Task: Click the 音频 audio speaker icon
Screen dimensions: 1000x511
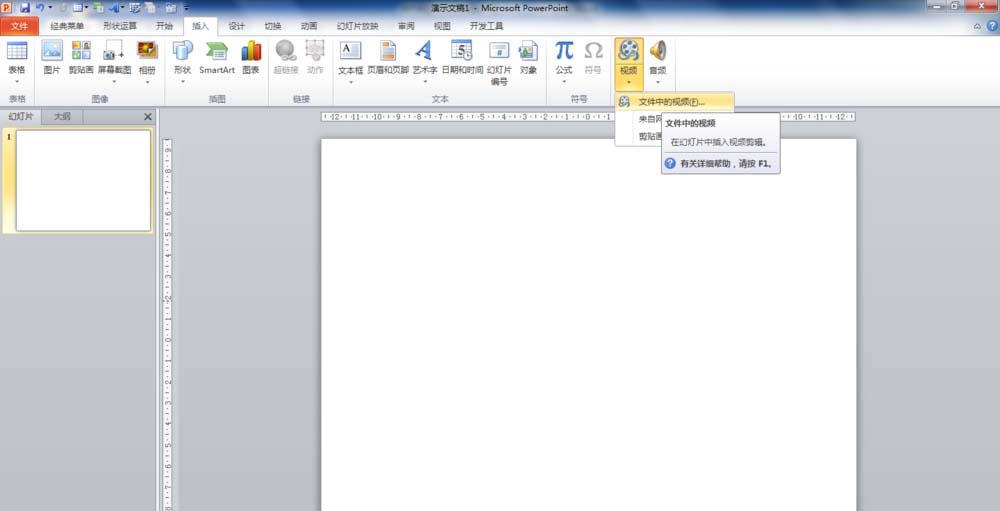Action: 658,50
